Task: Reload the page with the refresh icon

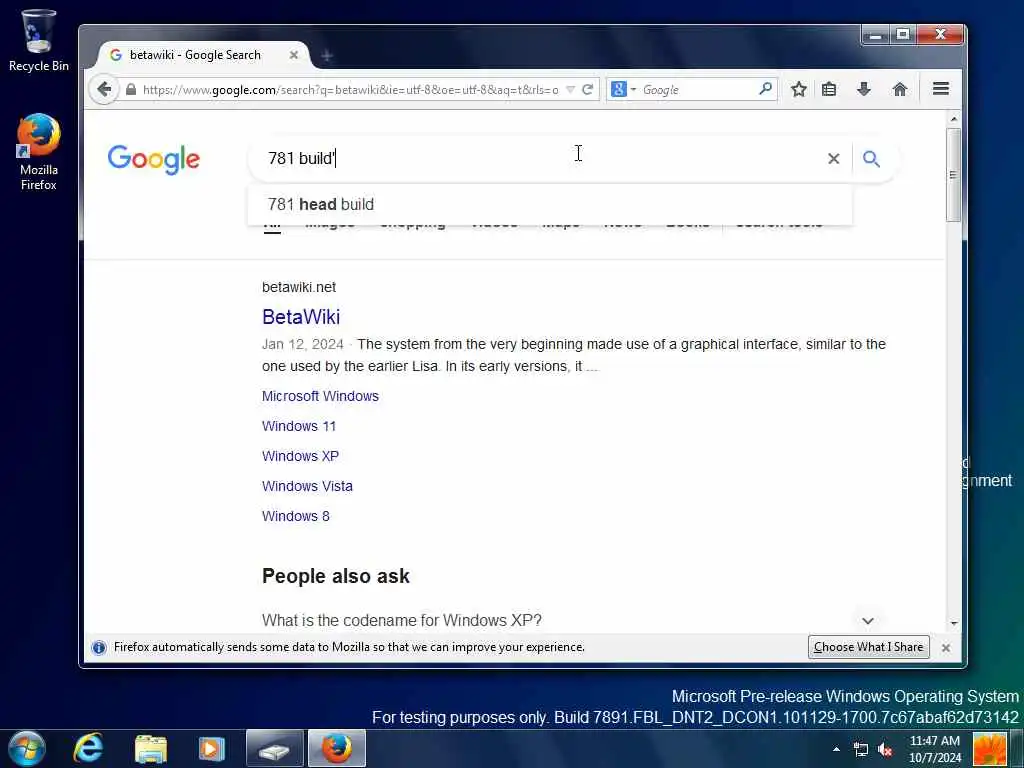Action: [587, 89]
